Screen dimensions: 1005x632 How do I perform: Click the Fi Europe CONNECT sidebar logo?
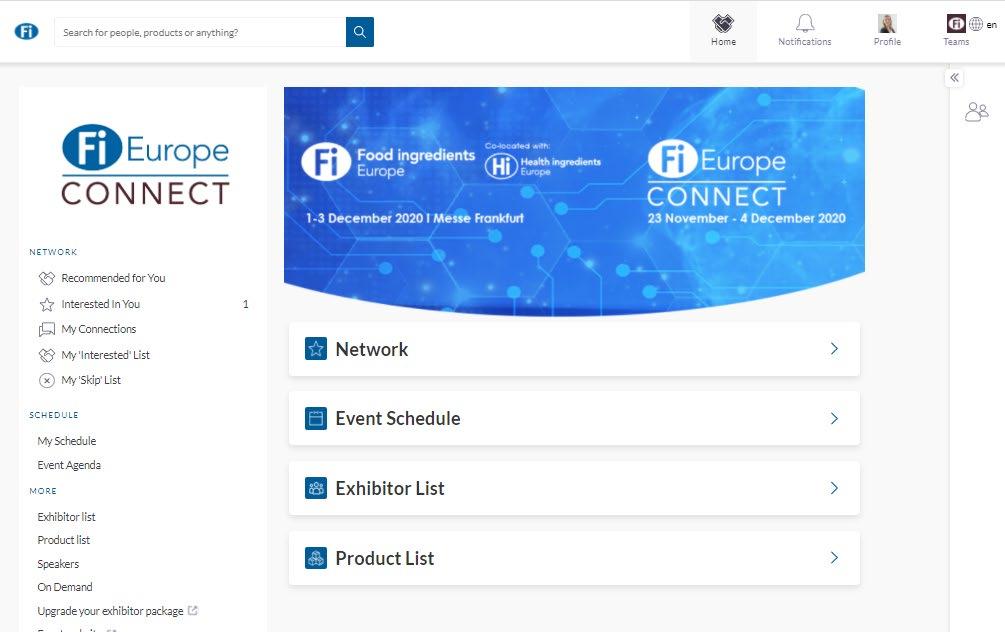coord(145,165)
